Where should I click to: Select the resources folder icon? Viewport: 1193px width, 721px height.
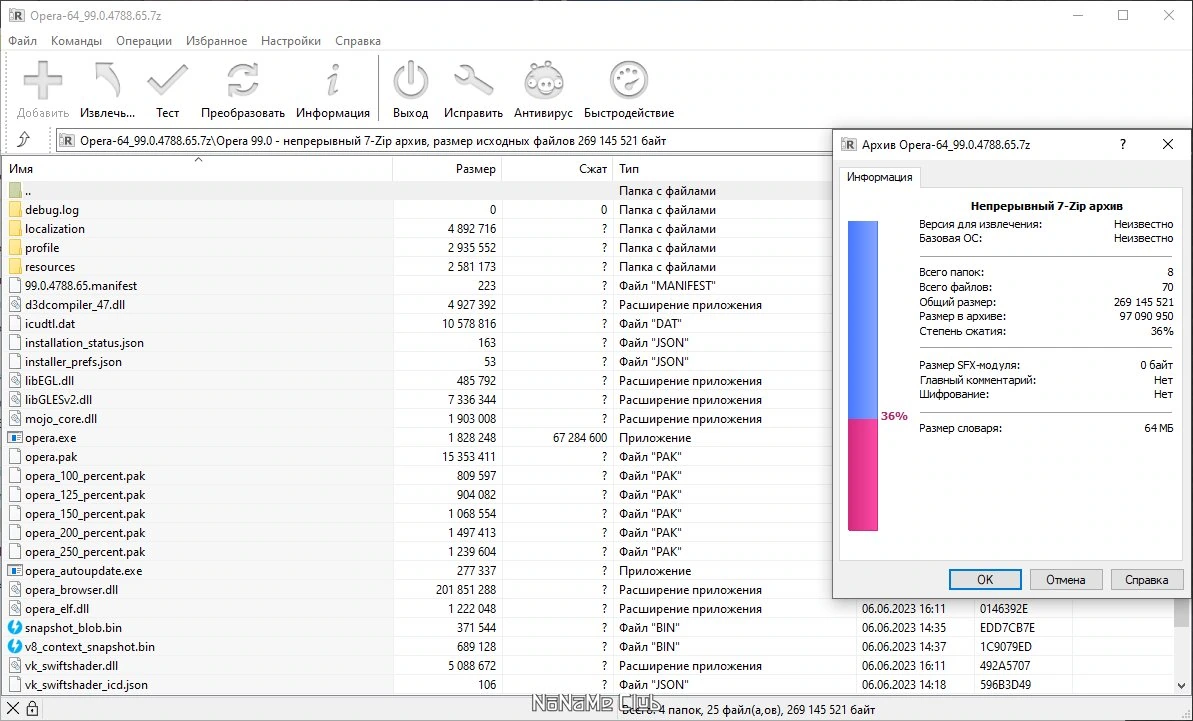(15, 267)
